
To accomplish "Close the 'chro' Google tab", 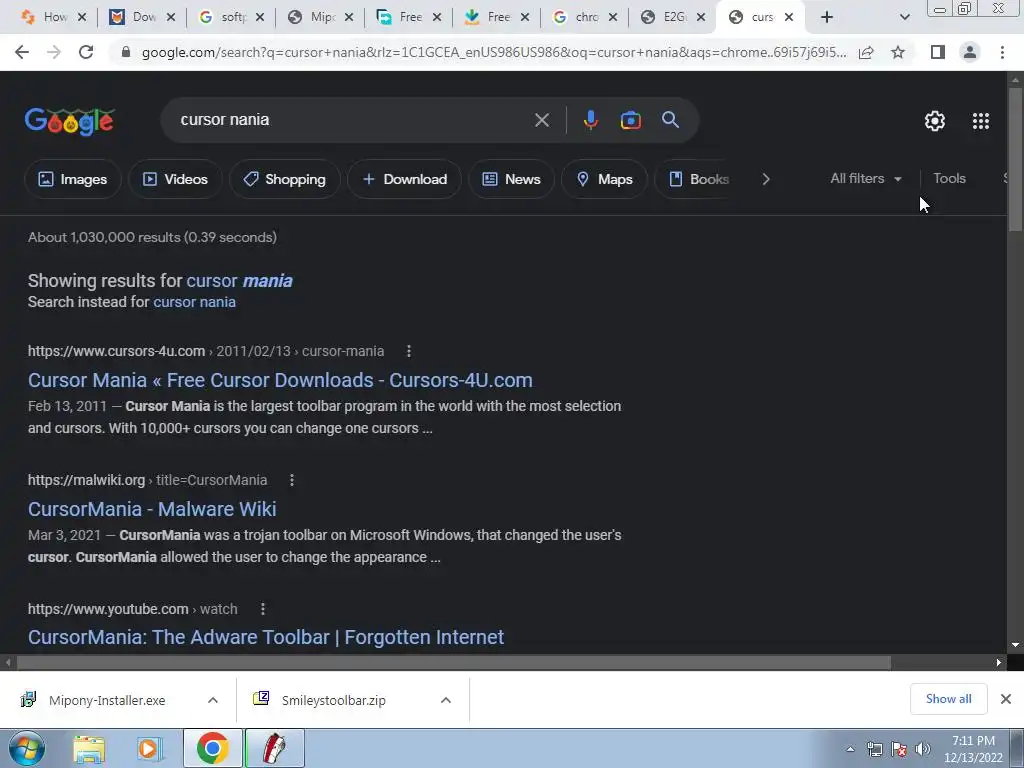I will (x=613, y=17).
